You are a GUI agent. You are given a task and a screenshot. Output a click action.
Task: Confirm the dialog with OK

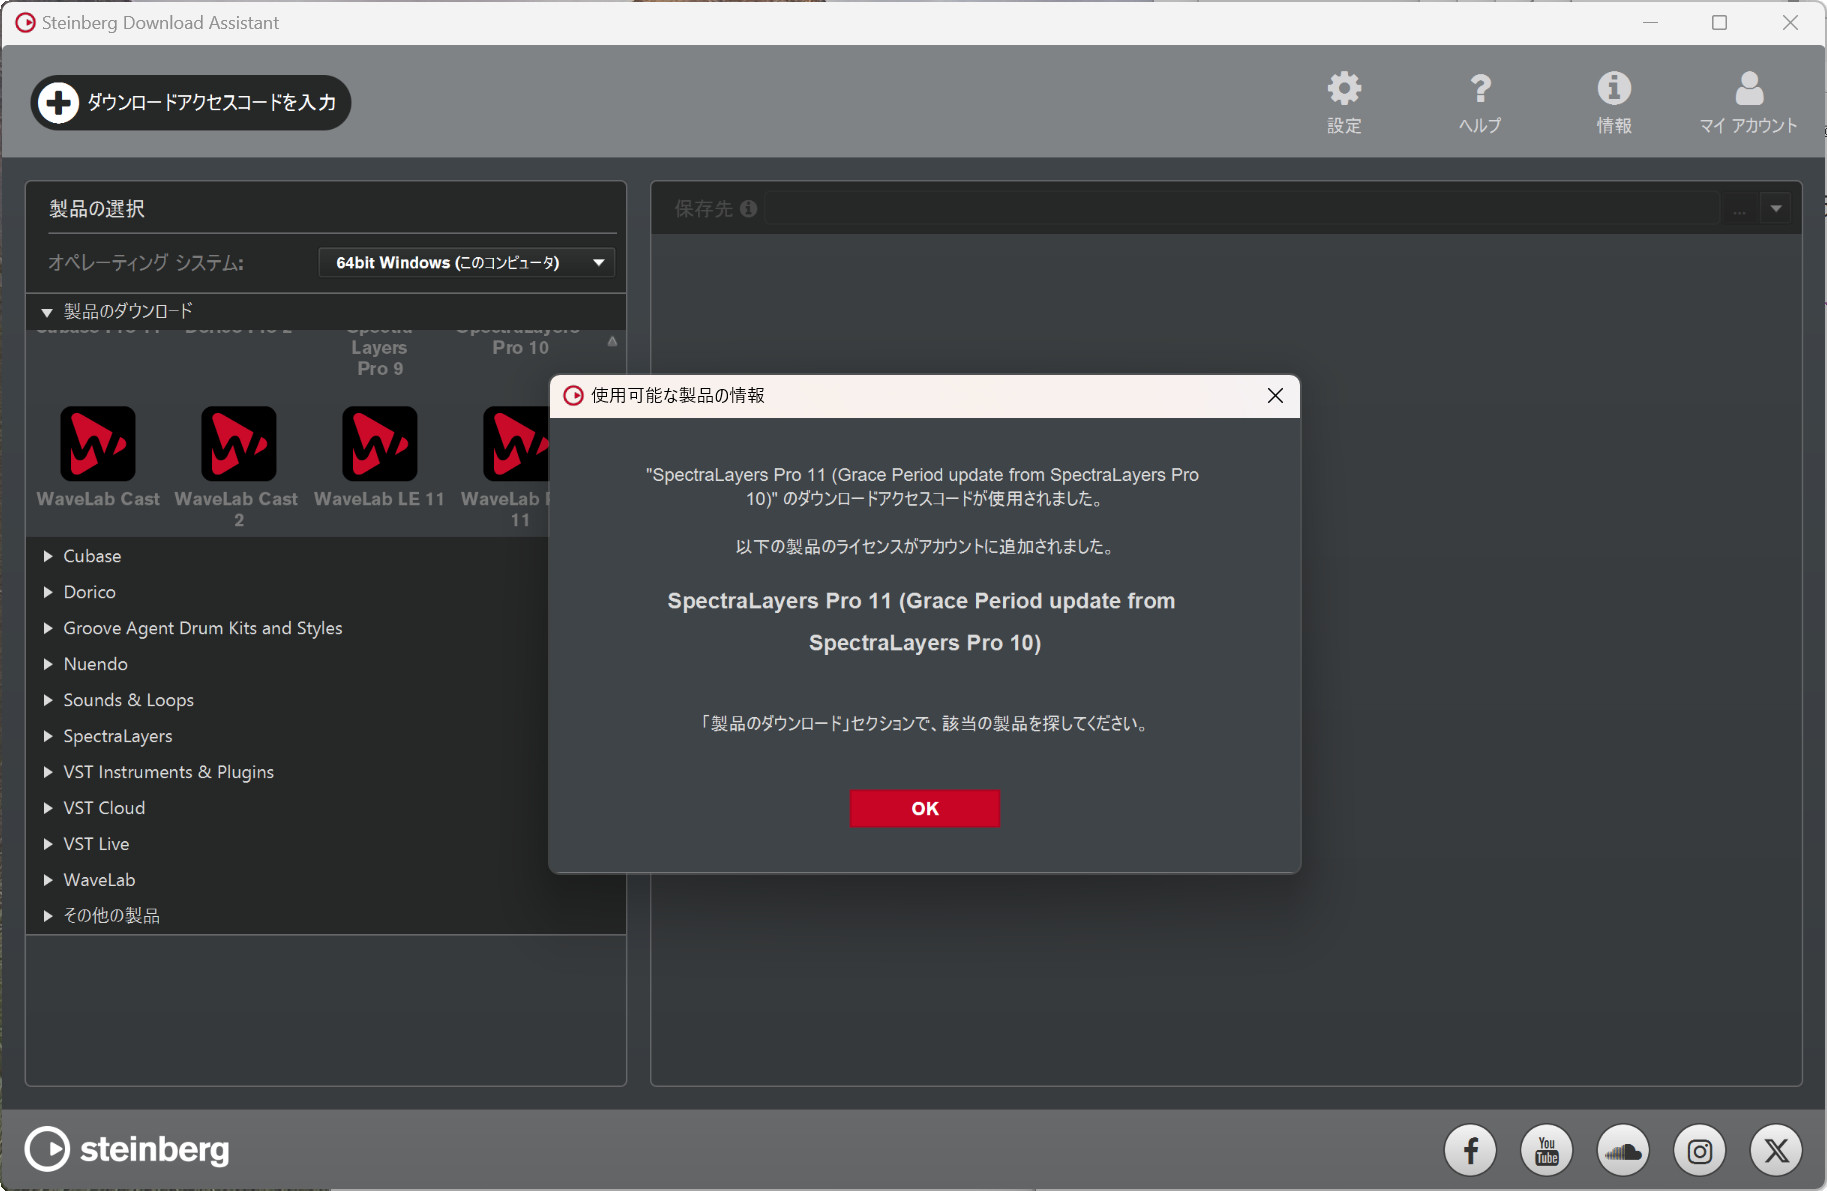click(925, 808)
